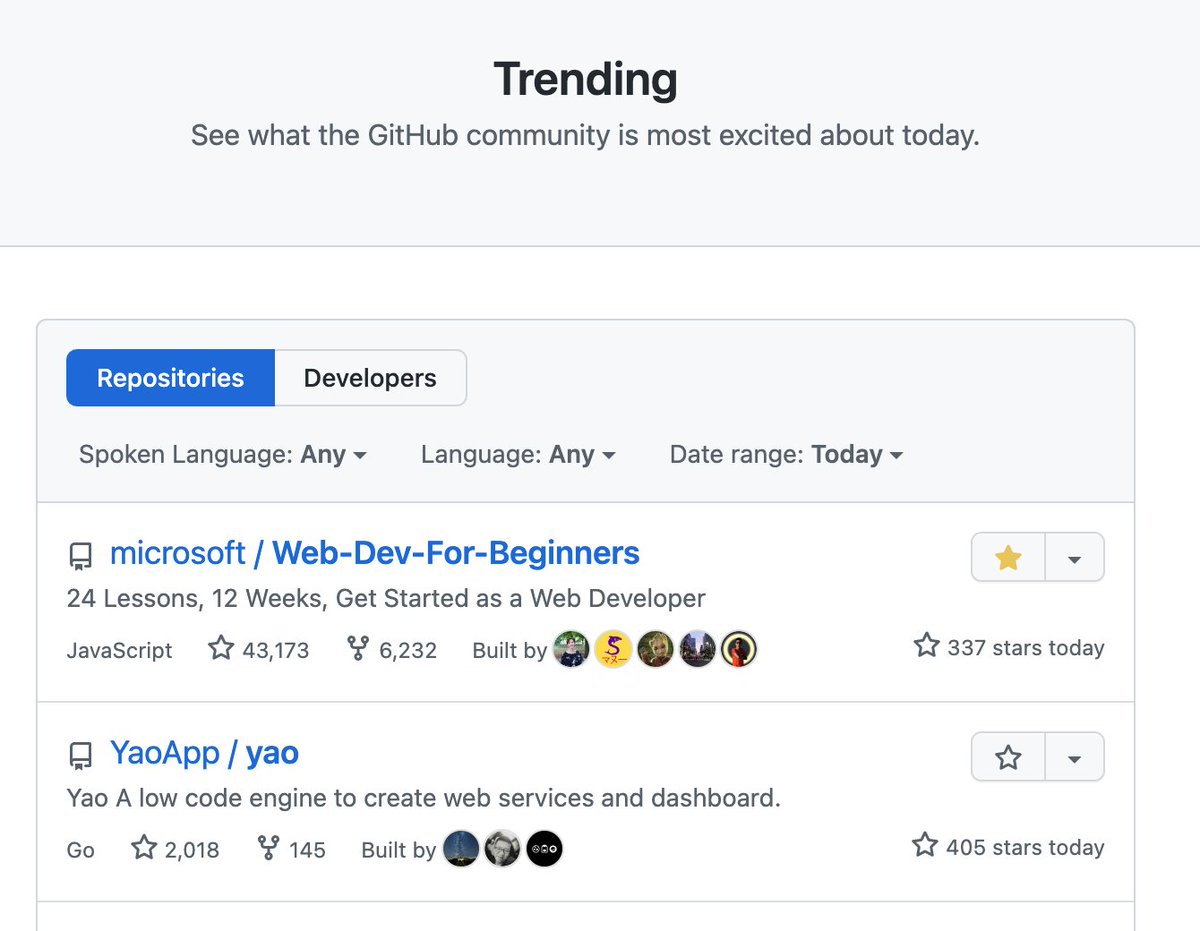Viewport: 1200px width, 931px height.
Task: Click the star icon beside 337 stars today
Action: pos(925,645)
